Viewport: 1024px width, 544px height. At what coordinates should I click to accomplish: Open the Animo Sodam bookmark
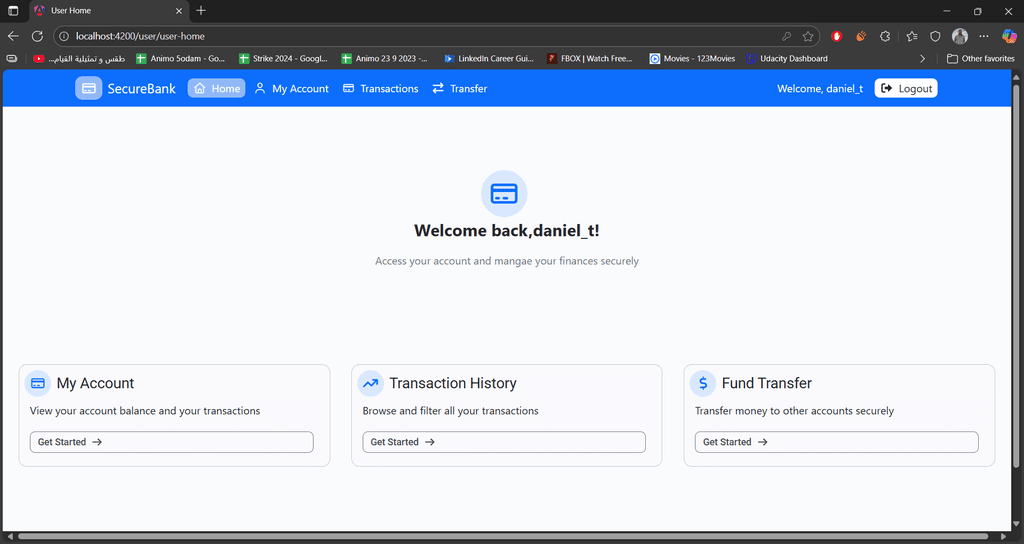[x=180, y=59]
